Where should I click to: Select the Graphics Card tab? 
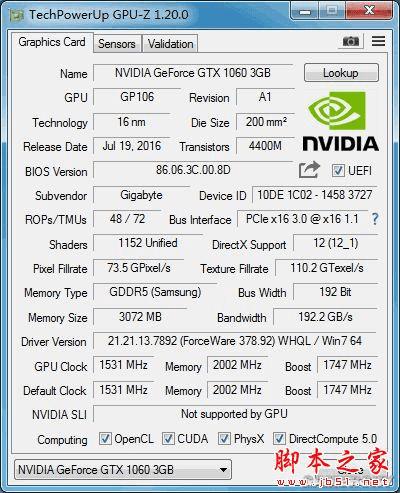pos(52,42)
